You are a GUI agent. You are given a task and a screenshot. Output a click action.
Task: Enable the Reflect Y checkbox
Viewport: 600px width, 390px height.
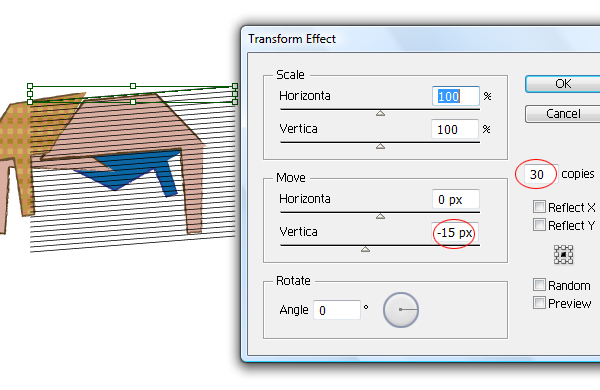tap(539, 225)
